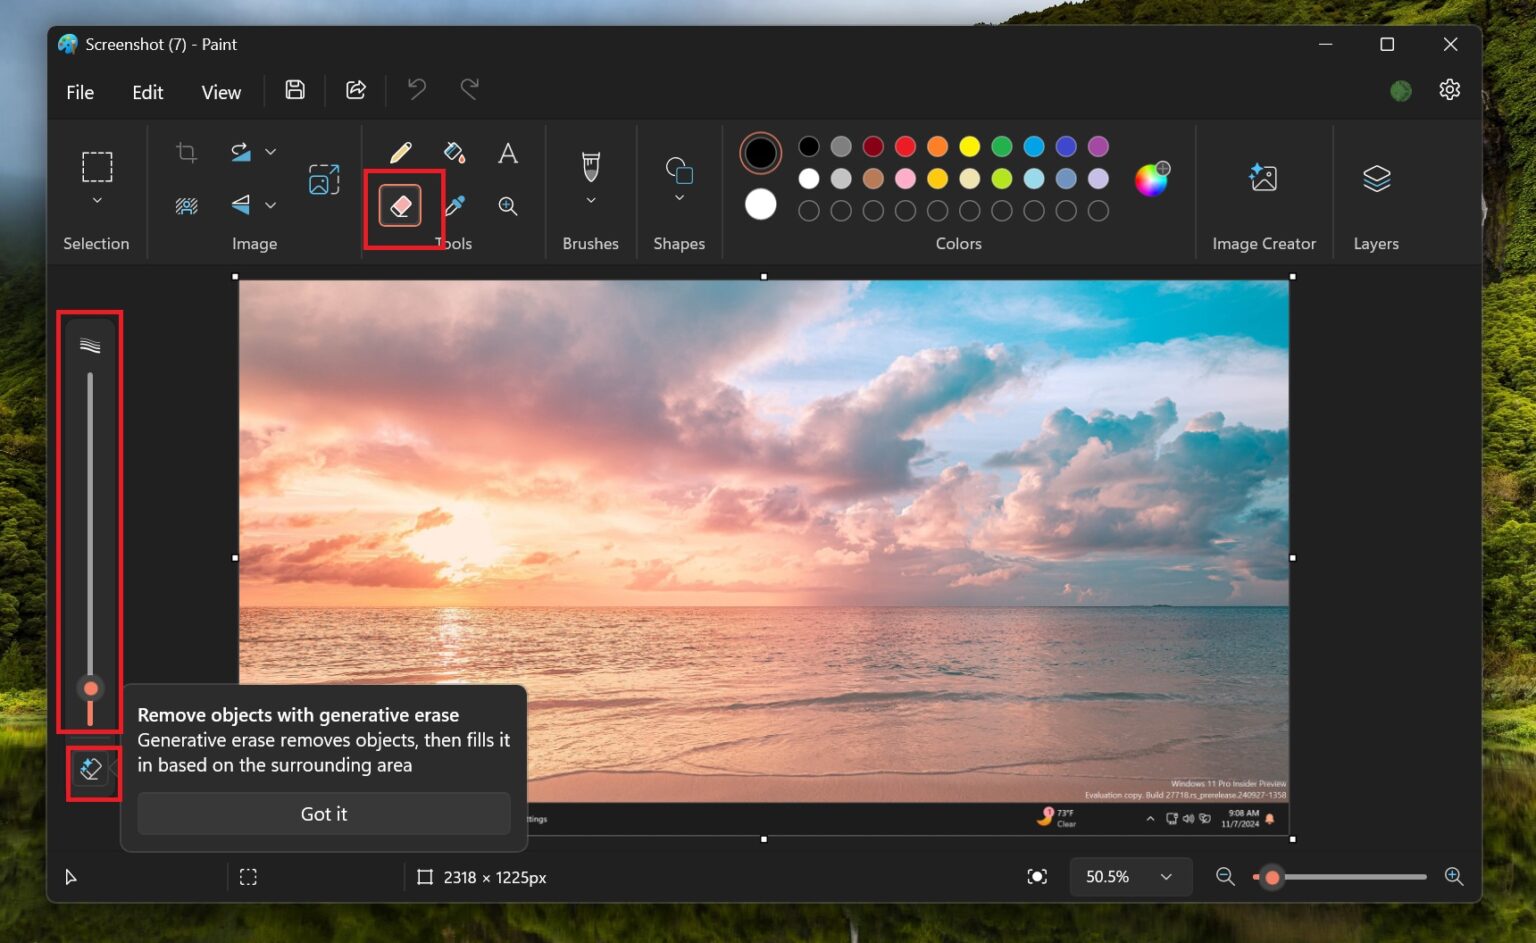Click the screen fit toggle in status bar

point(1037,877)
